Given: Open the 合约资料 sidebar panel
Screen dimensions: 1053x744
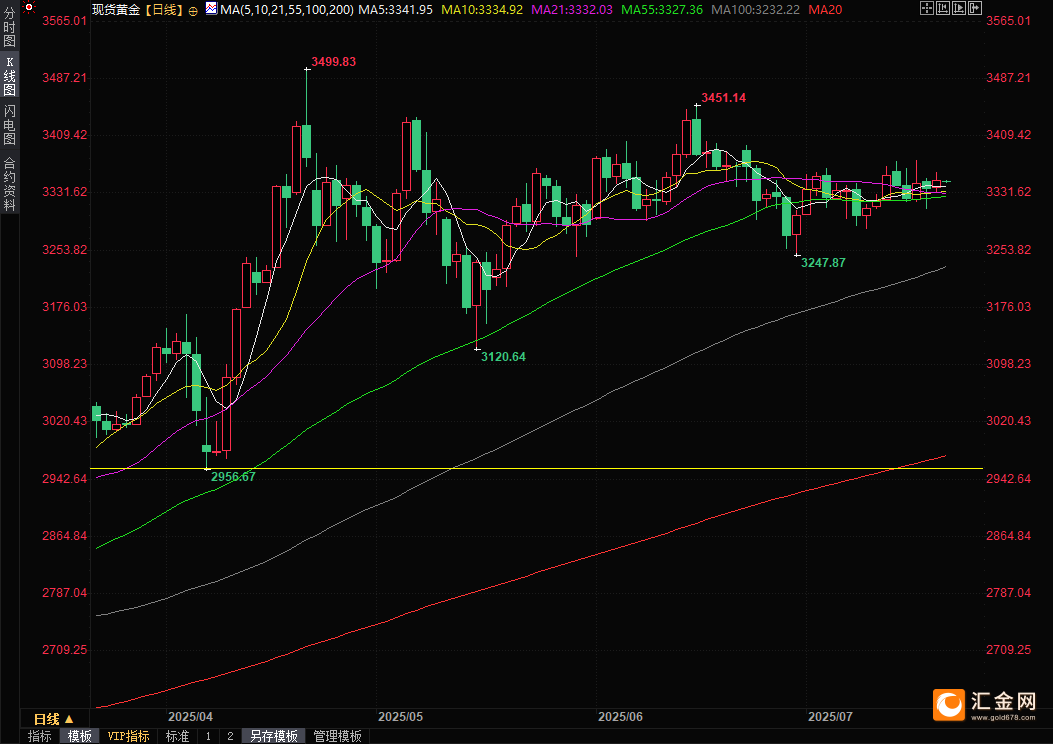Looking at the screenshot, I should click(x=9, y=183).
